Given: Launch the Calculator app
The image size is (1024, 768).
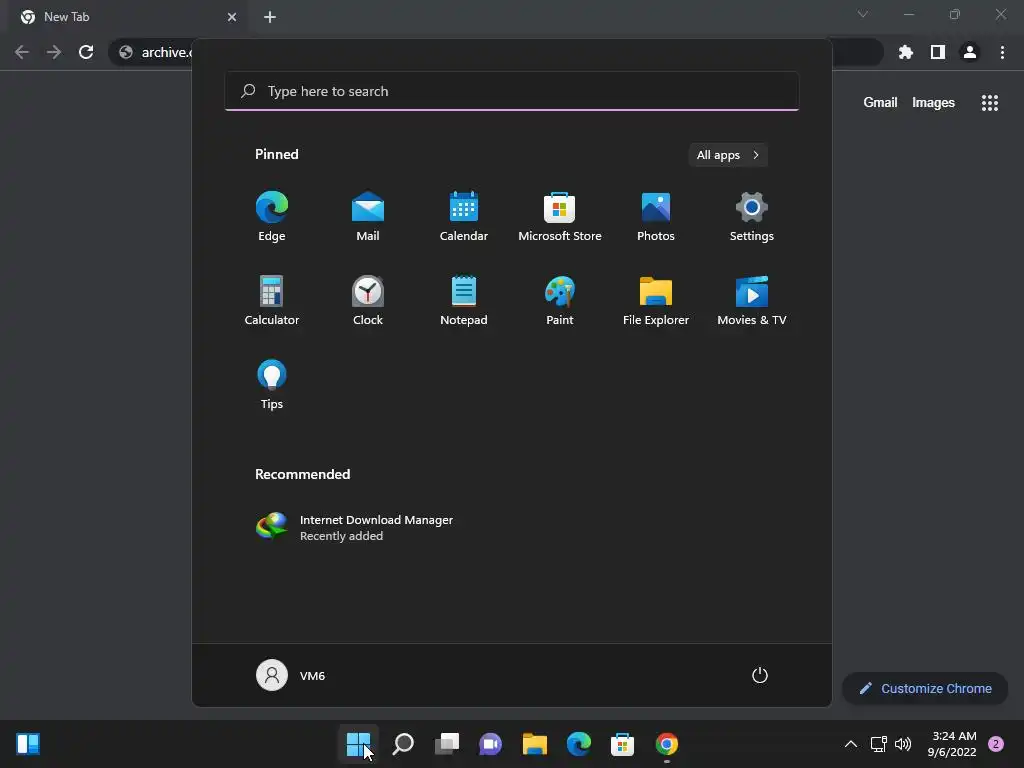Looking at the screenshot, I should click(272, 300).
